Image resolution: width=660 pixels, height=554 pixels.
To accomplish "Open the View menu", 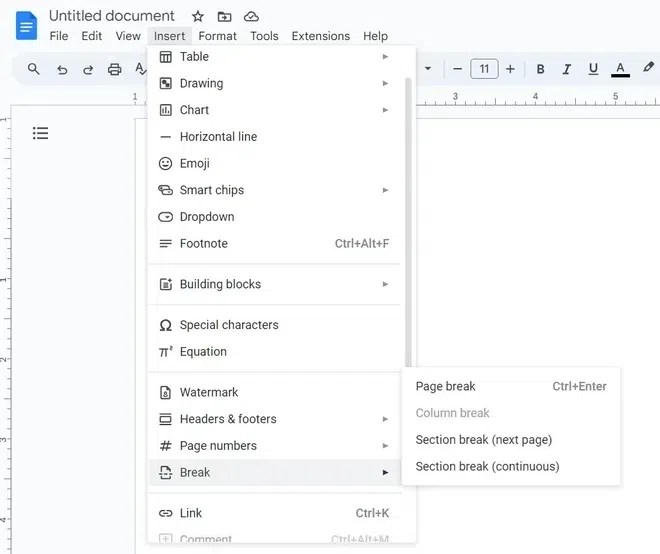I will [128, 36].
